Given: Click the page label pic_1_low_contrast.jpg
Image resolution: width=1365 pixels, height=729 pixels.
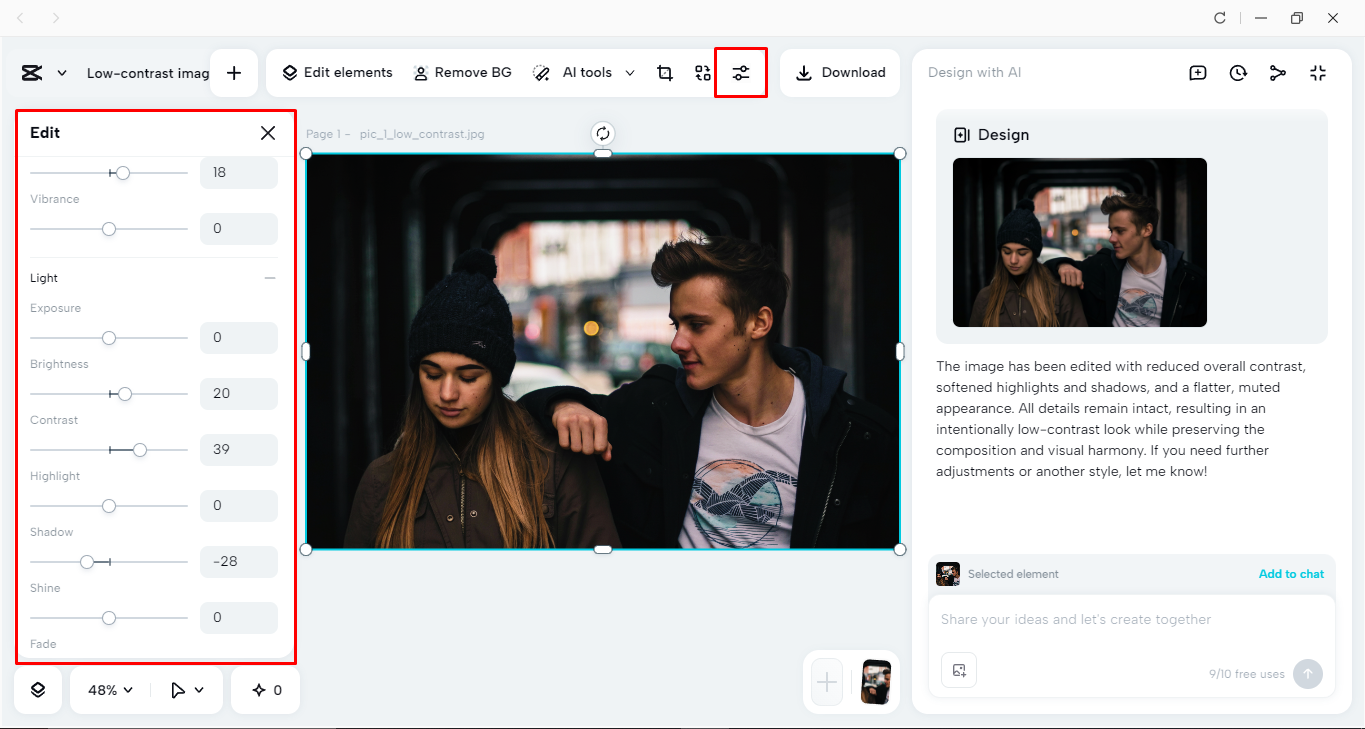Looking at the screenshot, I should coord(422,134).
